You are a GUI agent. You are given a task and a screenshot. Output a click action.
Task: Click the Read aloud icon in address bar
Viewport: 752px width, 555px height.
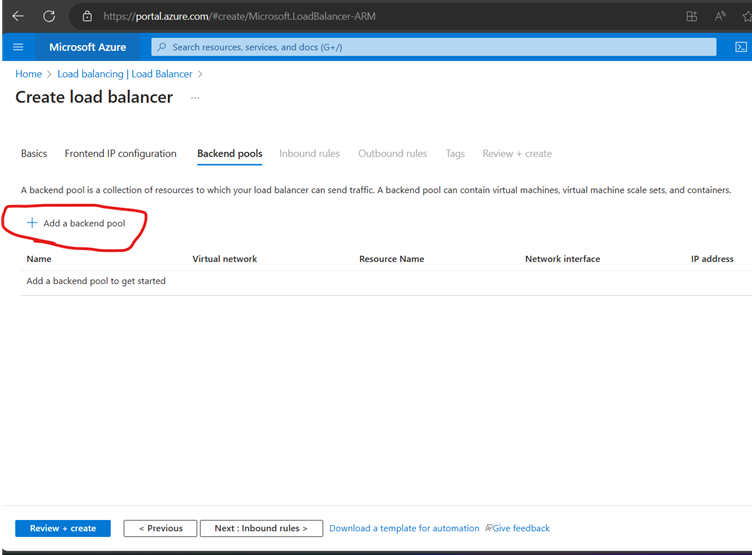point(720,16)
